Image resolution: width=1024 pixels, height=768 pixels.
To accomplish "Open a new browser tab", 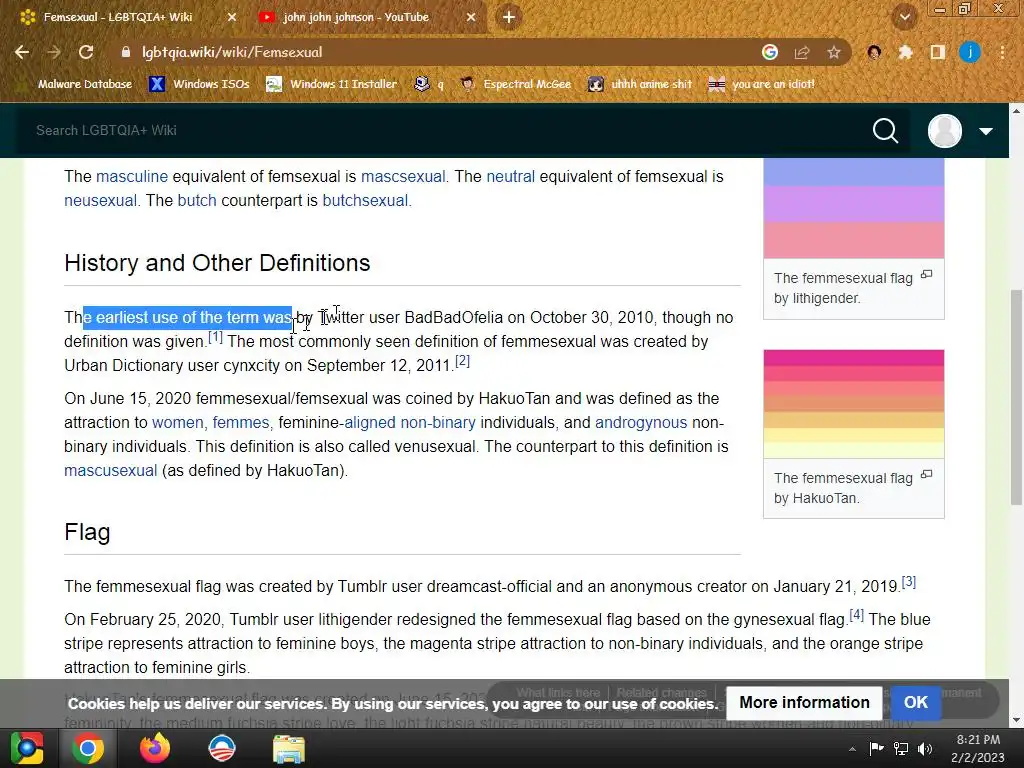I will click(x=509, y=18).
